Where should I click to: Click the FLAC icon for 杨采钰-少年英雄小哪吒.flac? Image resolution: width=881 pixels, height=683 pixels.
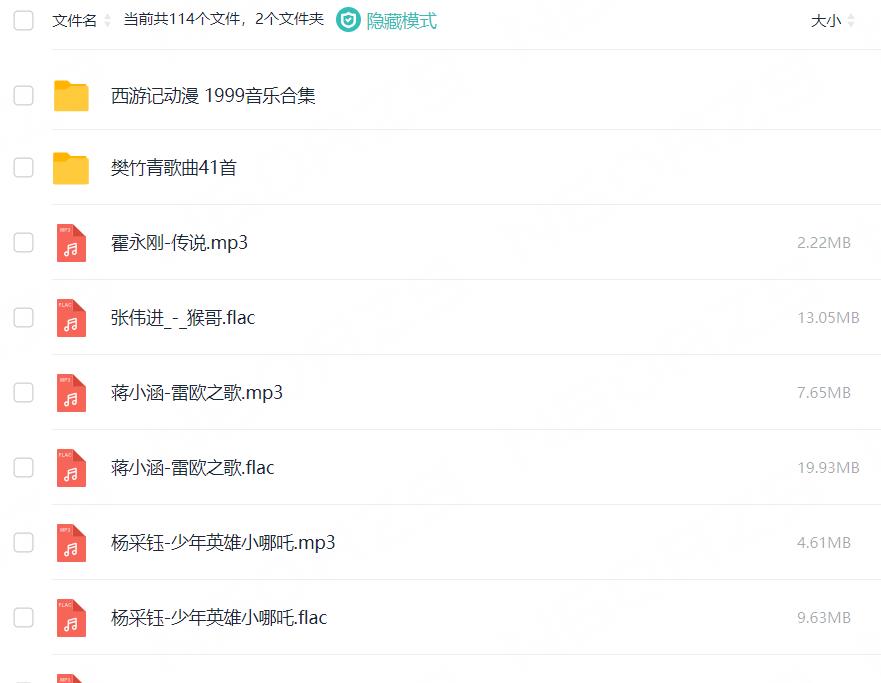[70, 617]
